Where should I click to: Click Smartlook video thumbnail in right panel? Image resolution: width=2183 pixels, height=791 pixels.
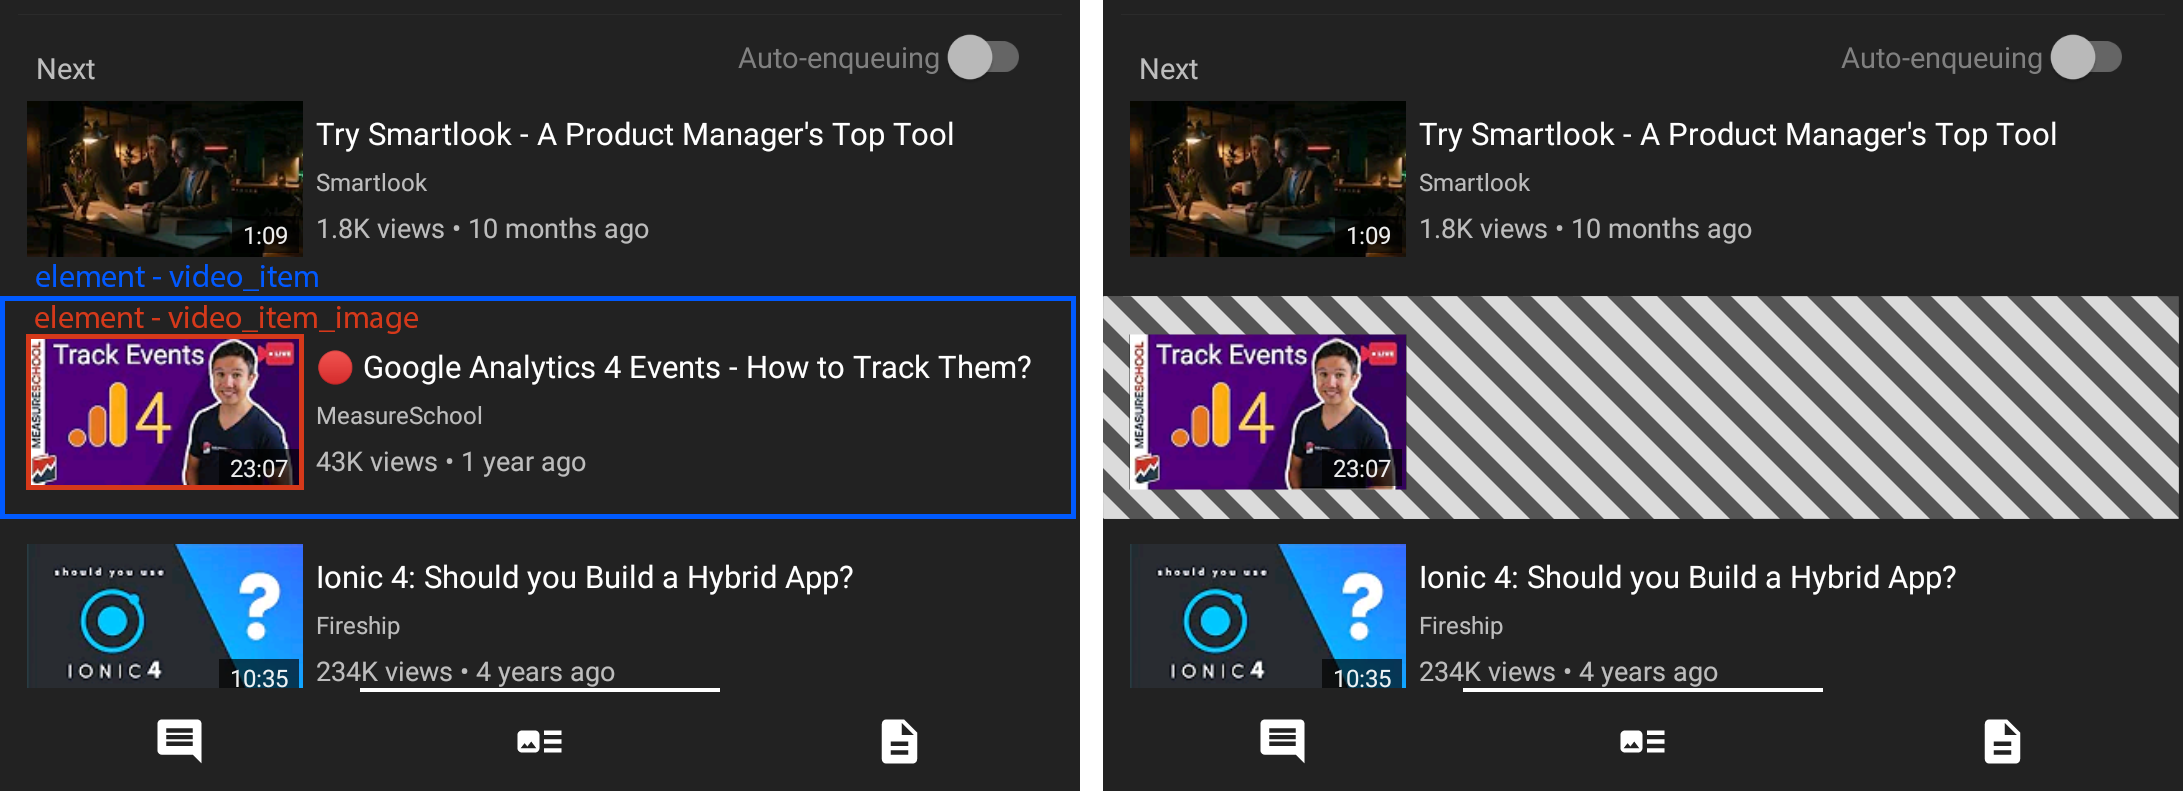click(1268, 179)
